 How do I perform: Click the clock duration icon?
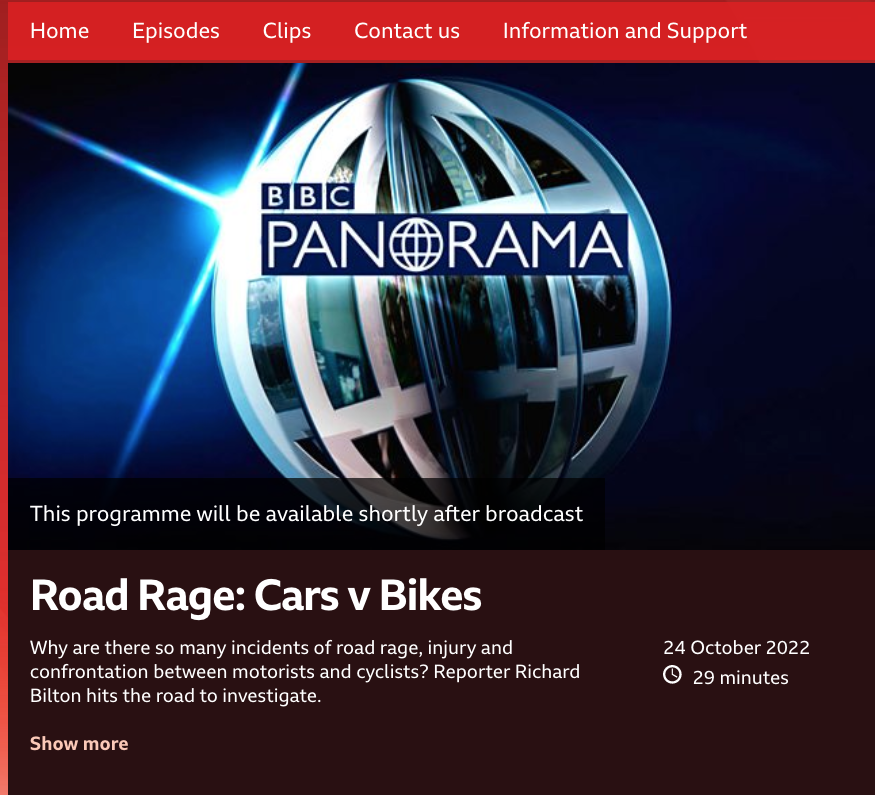click(x=672, y=674)
